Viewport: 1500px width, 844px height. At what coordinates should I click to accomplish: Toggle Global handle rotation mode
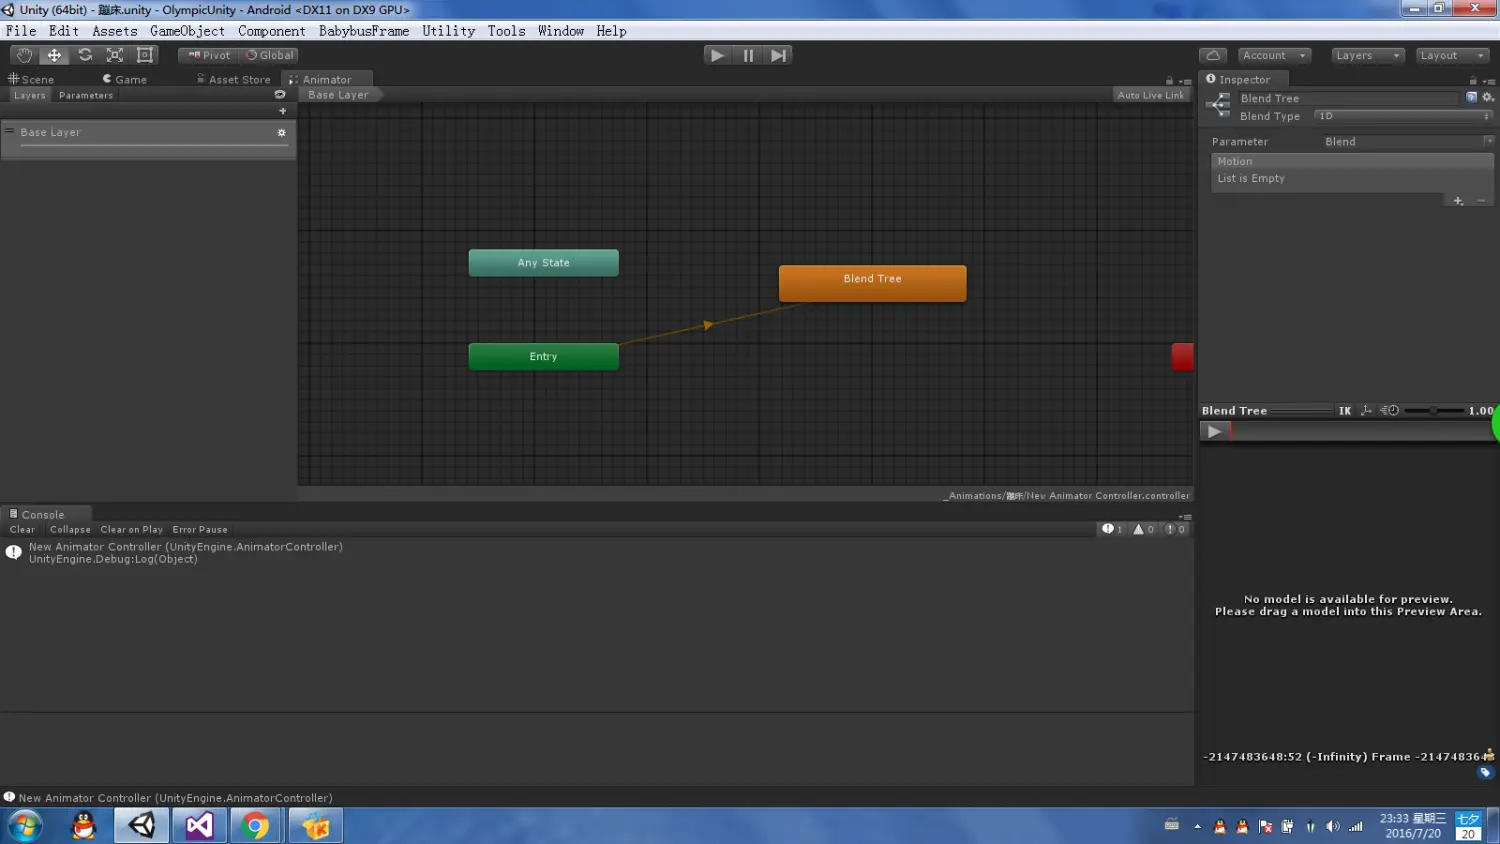click(x=269, y=55)
